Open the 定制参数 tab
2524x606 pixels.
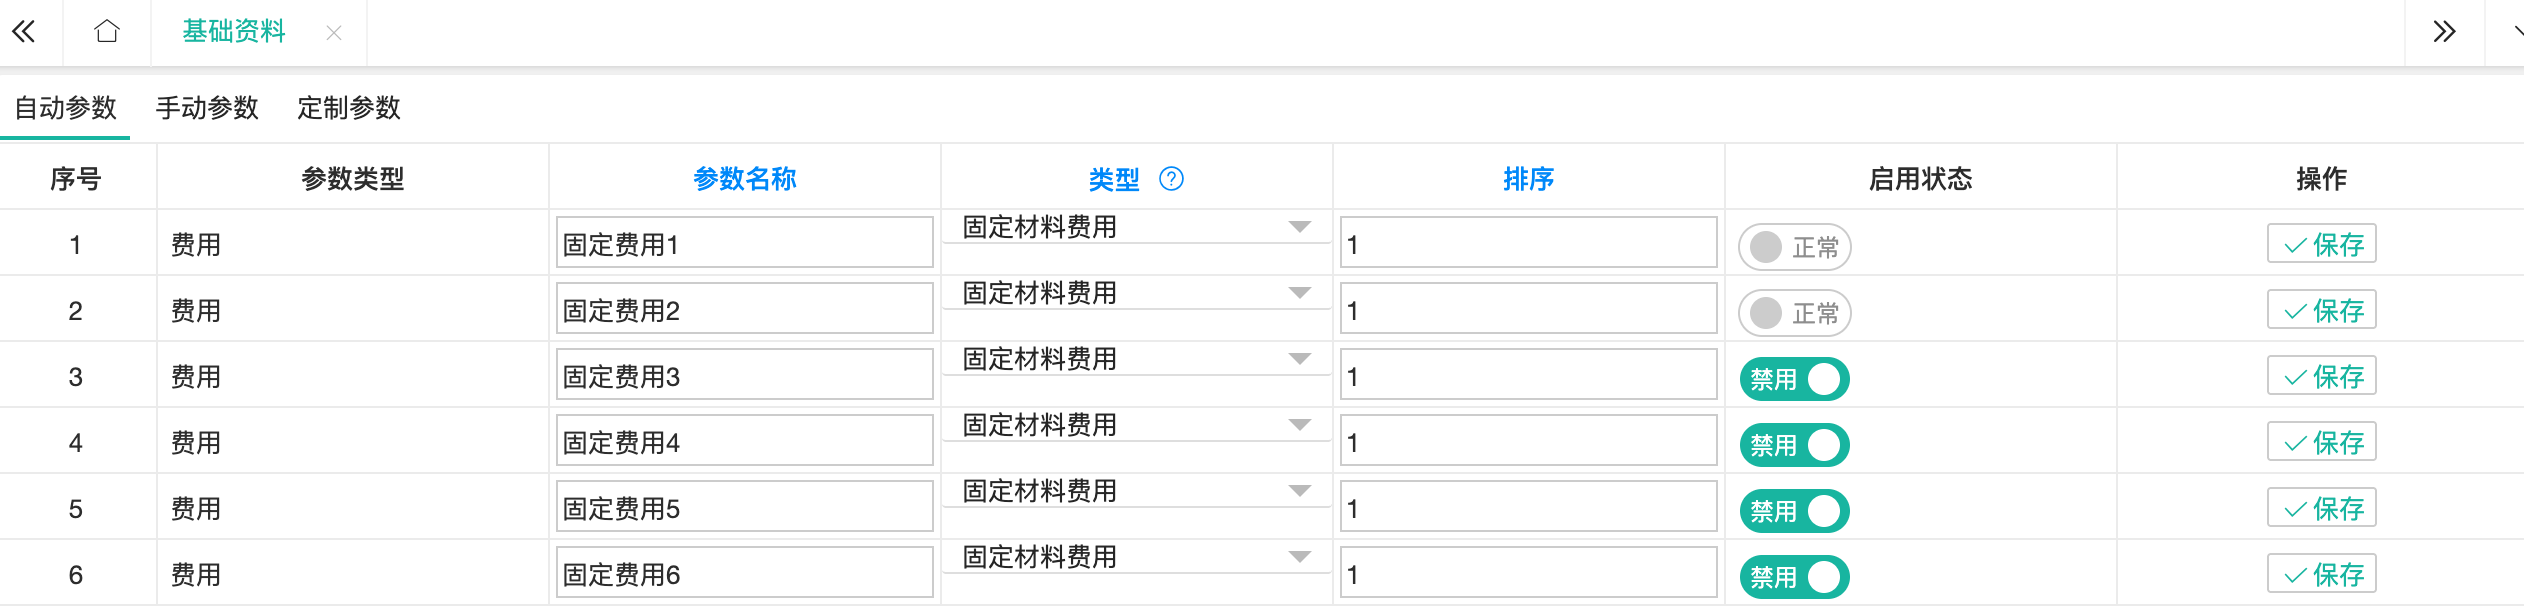349,108
